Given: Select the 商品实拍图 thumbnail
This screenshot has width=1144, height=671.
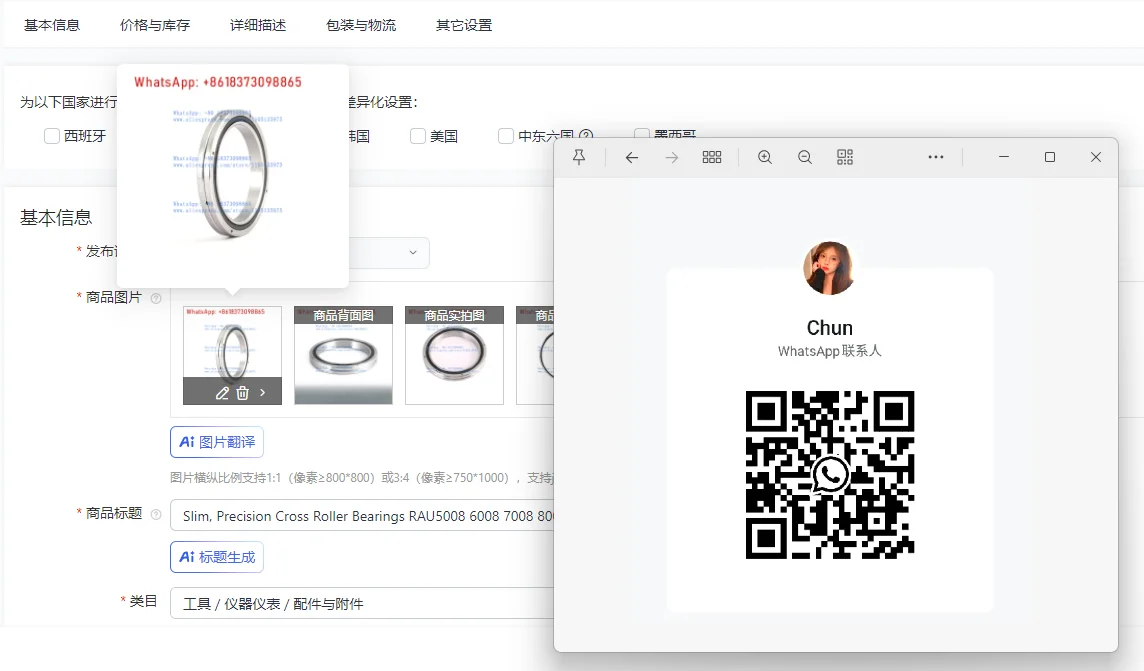Looking at the screenshot, I should click(x=455, y=355).
